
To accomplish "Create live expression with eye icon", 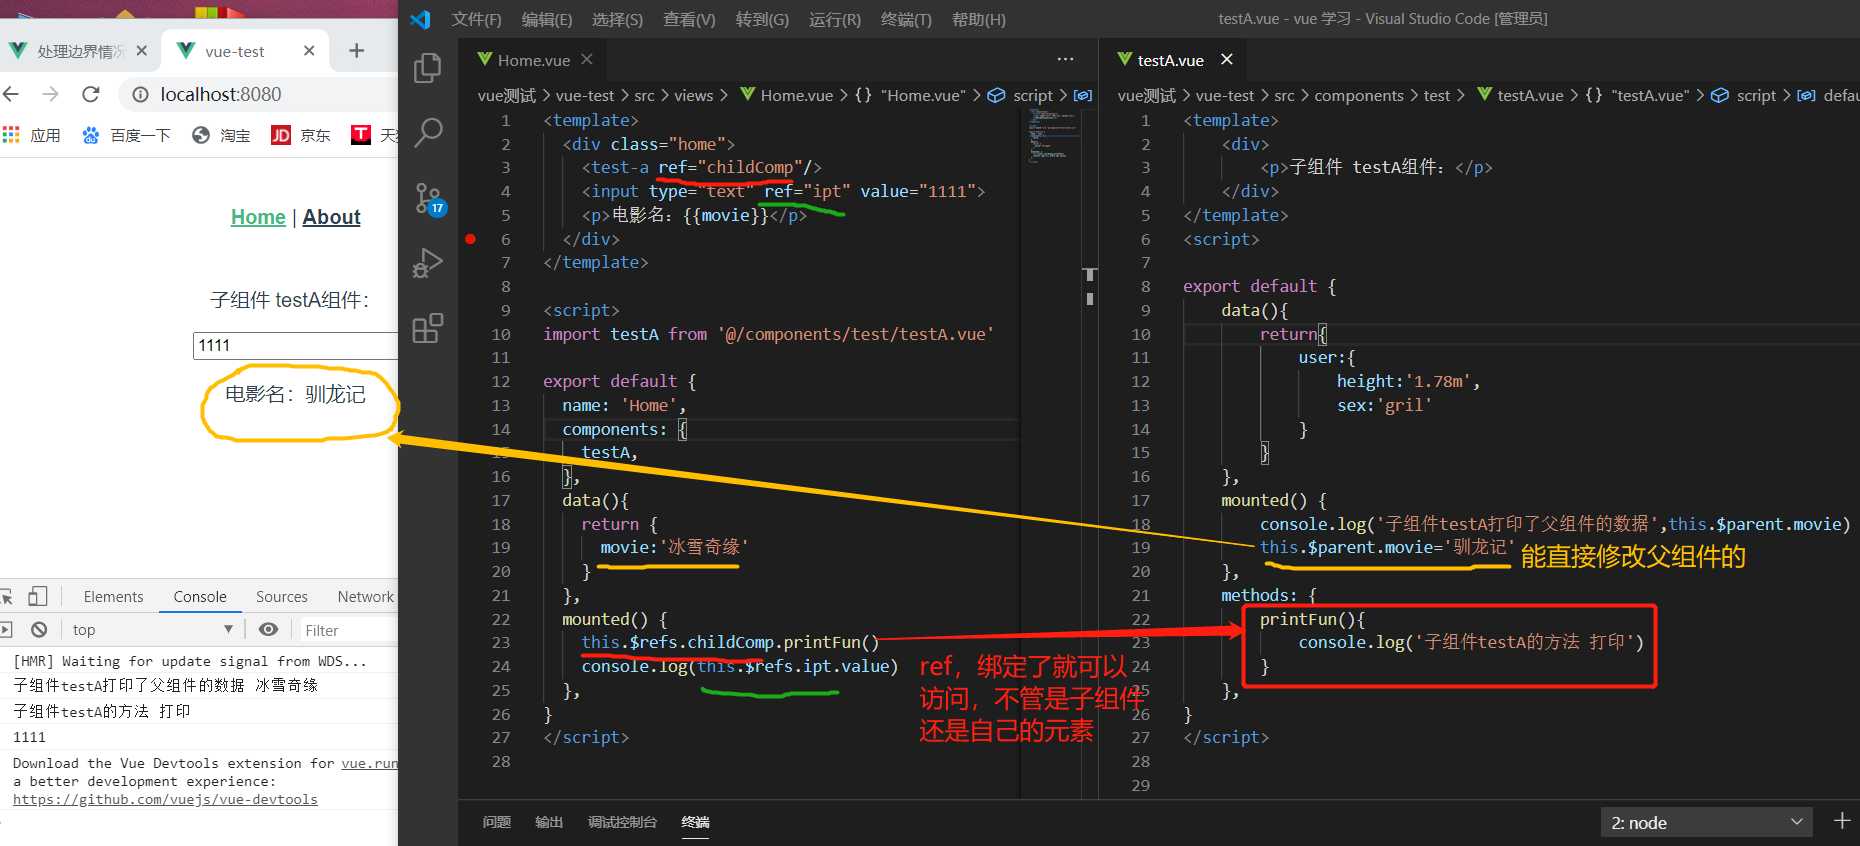I will tap(268, 630).
